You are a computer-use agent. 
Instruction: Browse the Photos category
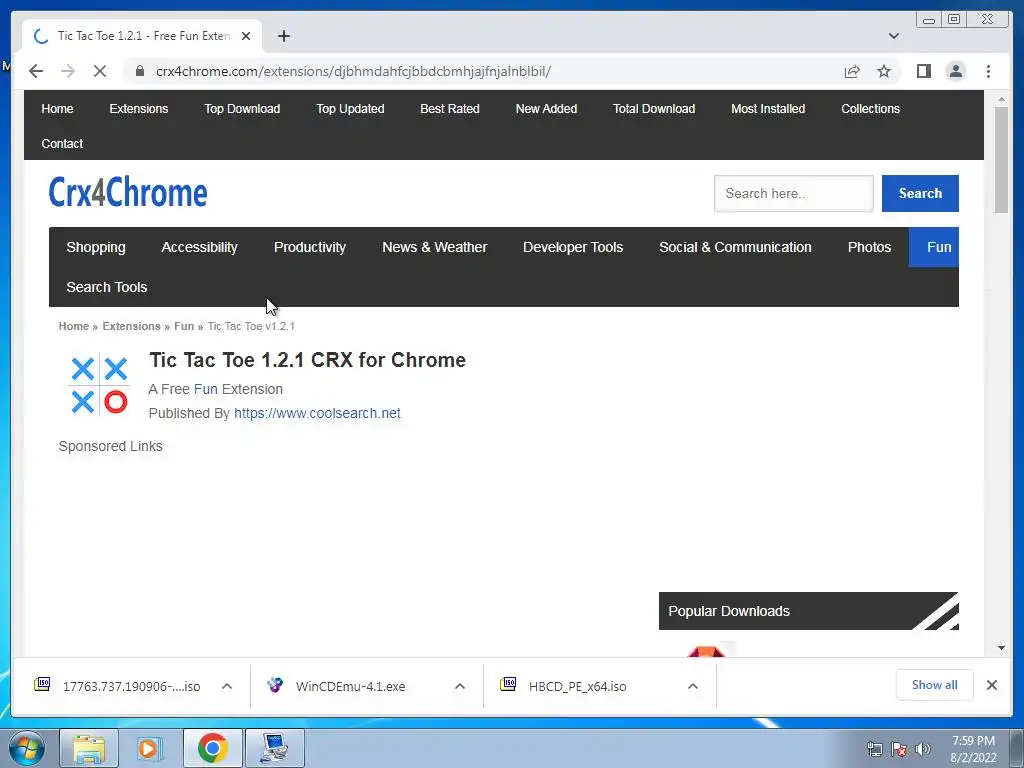pos(869,247)
